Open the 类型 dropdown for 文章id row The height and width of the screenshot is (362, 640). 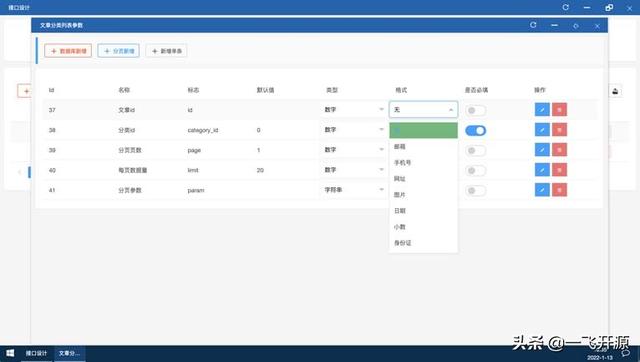(353, 109)
